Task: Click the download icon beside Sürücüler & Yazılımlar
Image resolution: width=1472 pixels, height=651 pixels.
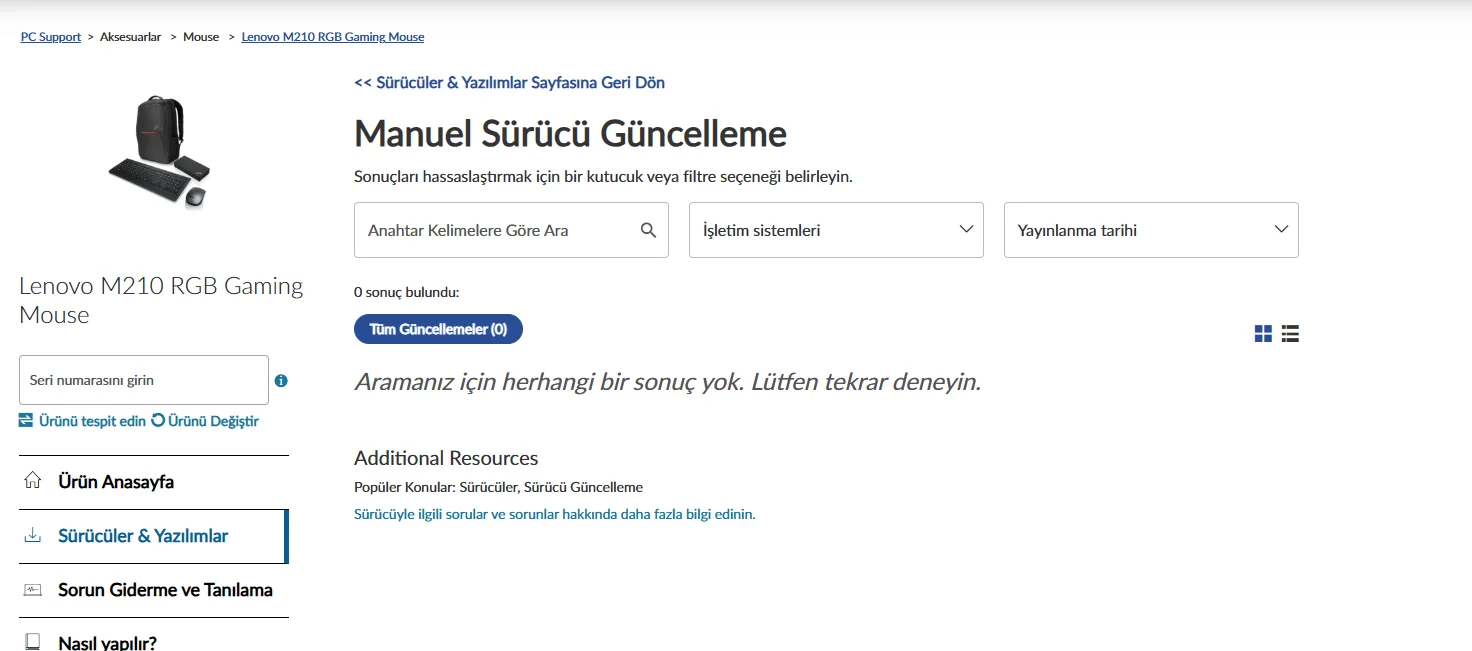Action: (x=33, y=536)
